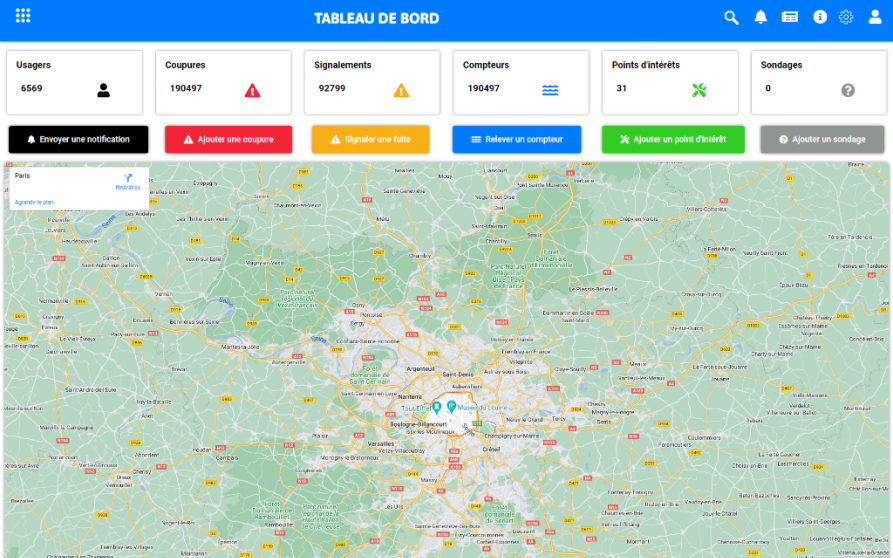Click Paris label in map info box

coord(22,175)
